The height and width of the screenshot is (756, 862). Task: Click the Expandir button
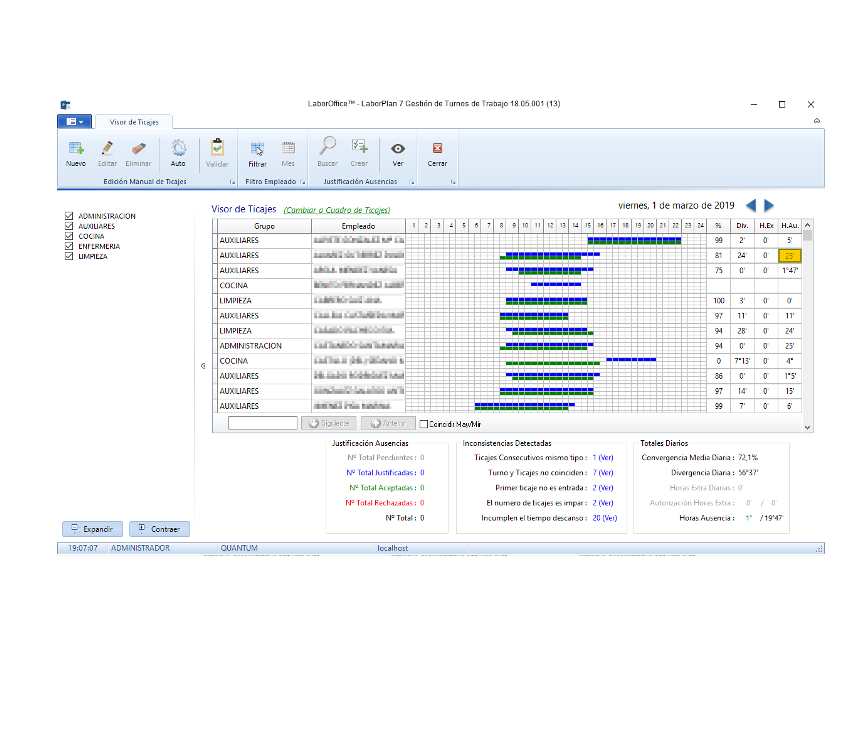(92, 529)
